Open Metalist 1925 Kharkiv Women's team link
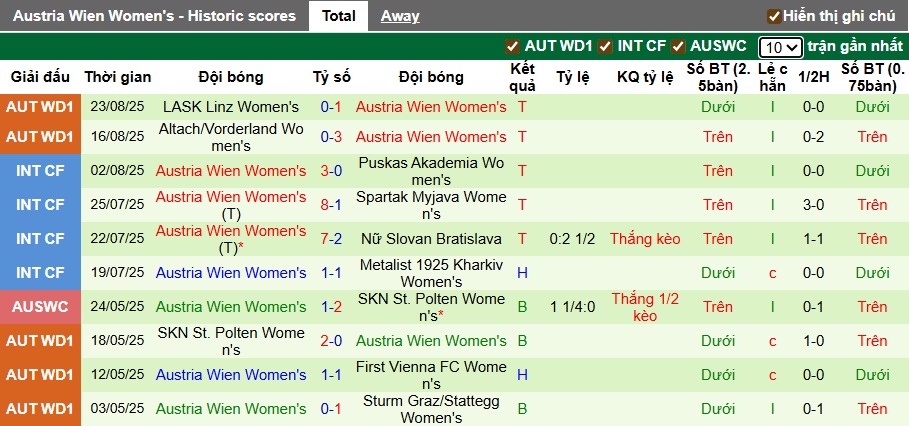Viewport: 909px width, 426px height. 431,273
